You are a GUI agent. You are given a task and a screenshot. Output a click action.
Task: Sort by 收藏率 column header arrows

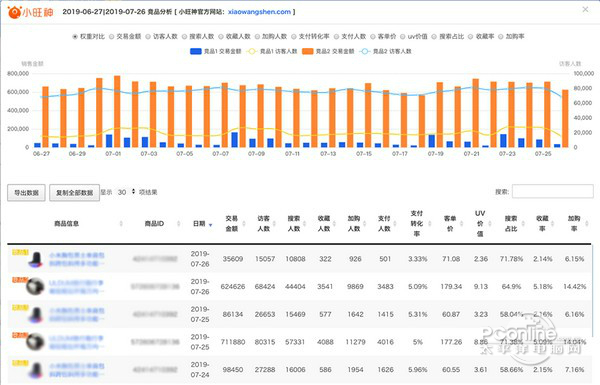(x=553, y=223)
